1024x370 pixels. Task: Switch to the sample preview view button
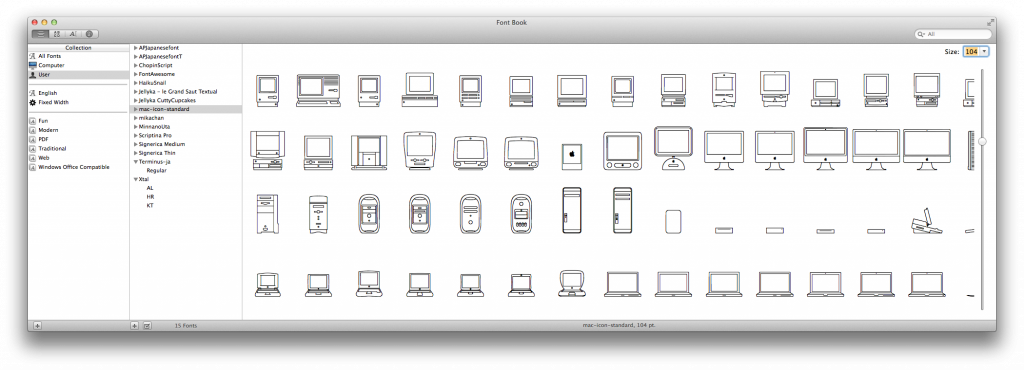(40, 34)
